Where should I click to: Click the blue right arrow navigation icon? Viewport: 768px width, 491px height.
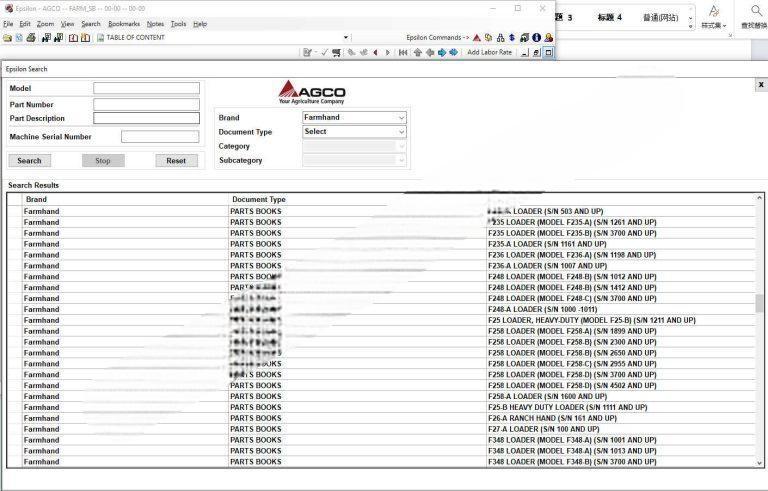point(442,52)
